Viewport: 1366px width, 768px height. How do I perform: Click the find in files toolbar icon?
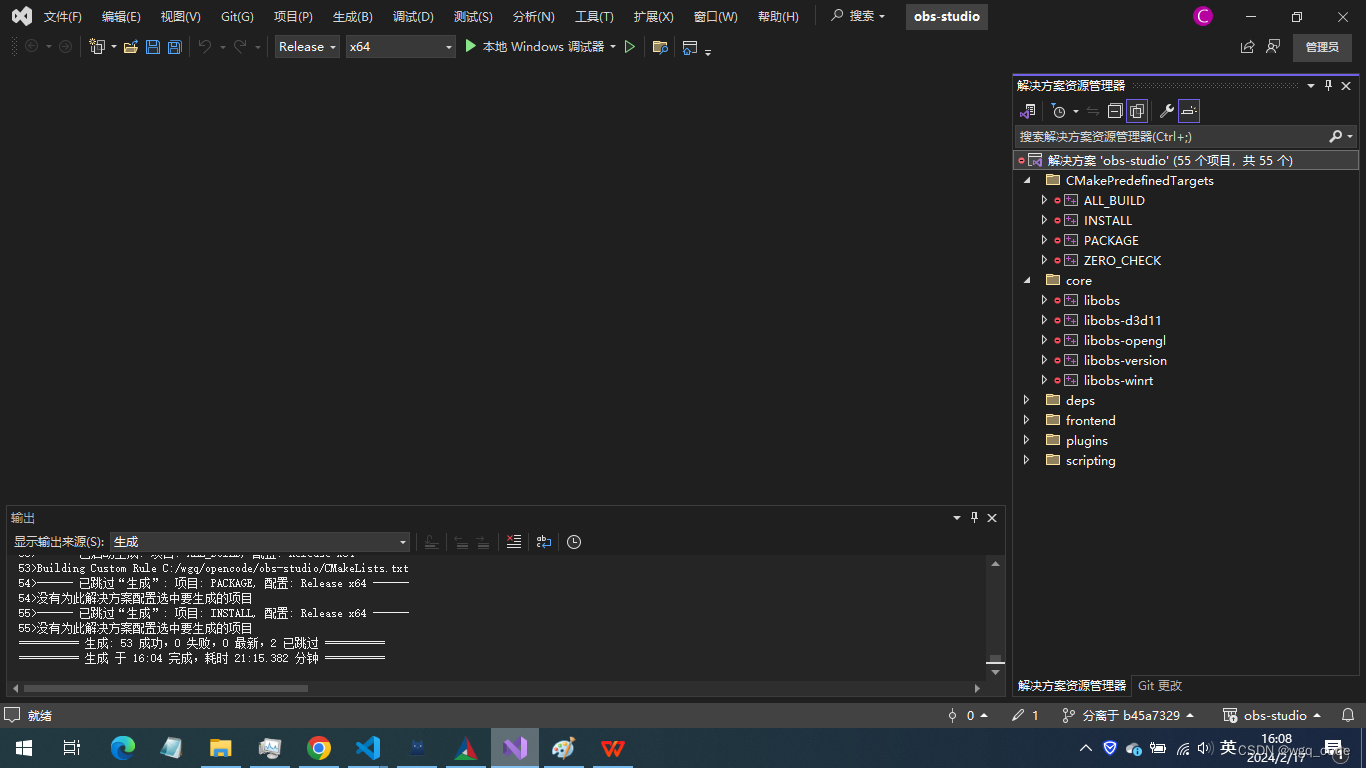pos(660,47)
